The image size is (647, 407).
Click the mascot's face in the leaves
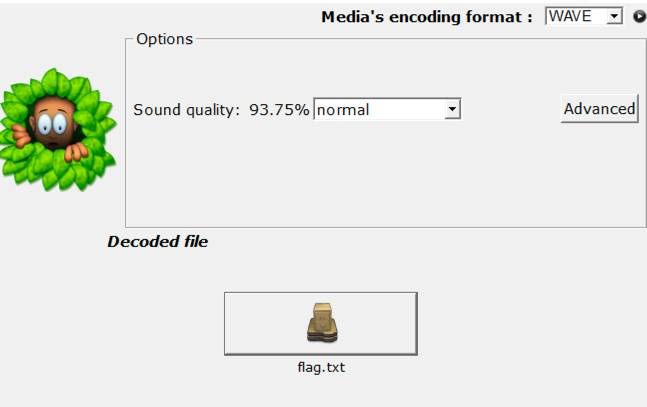point(52,120)
